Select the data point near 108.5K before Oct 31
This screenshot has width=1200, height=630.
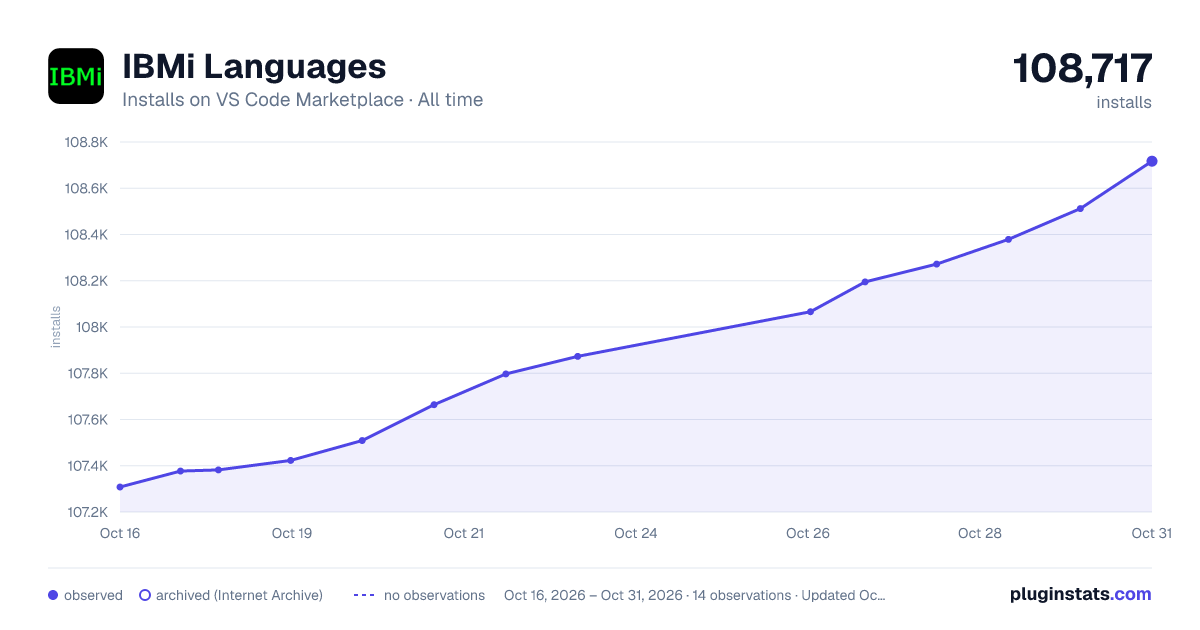click(1081, 209)
